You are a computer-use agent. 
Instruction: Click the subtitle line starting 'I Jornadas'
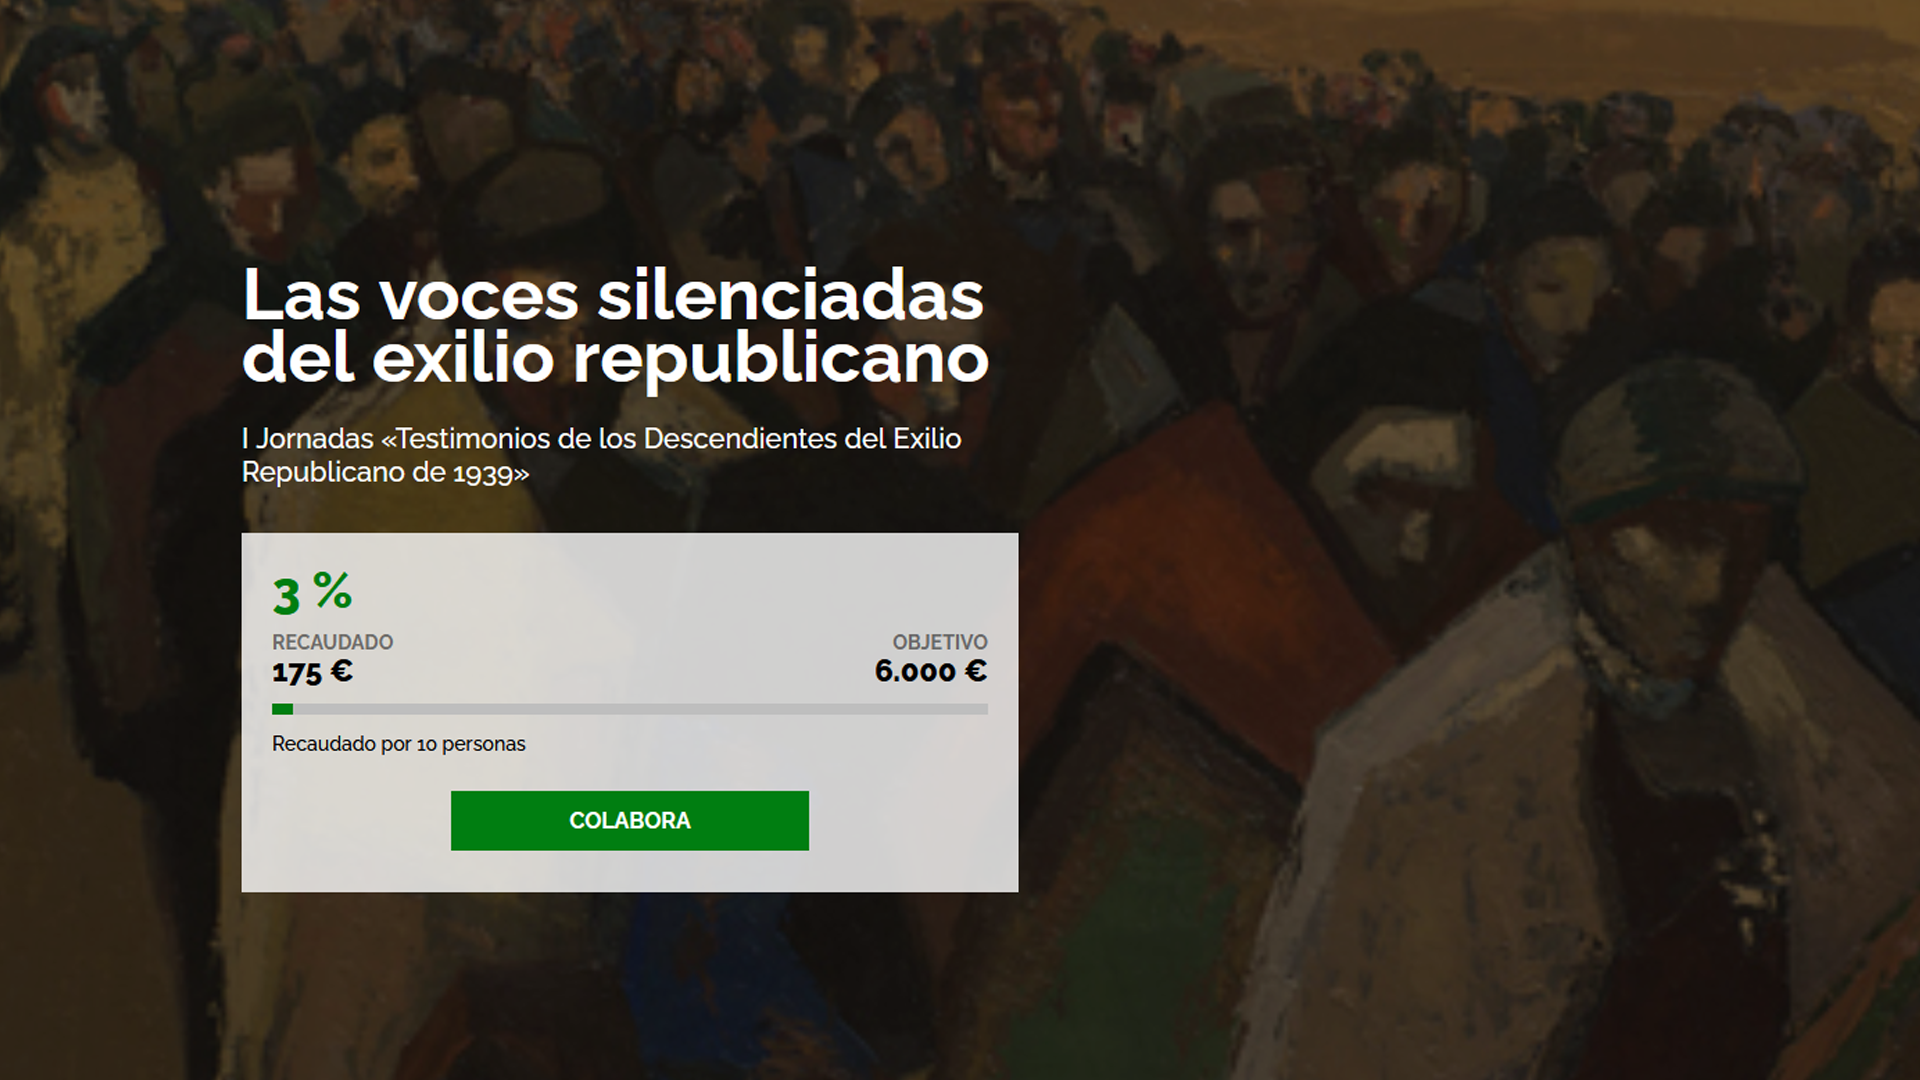click(601, 439)
